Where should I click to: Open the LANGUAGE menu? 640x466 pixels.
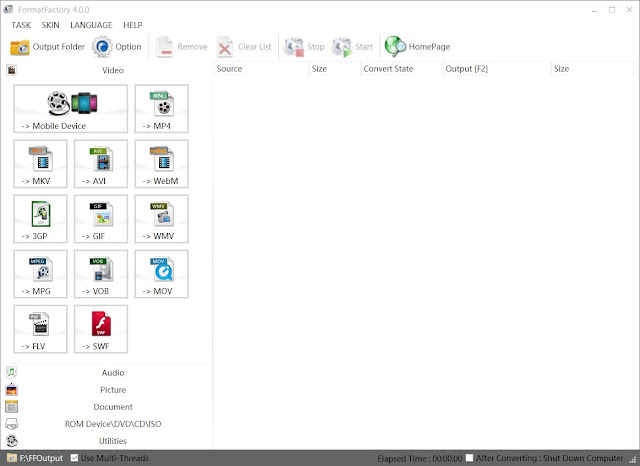91,25
